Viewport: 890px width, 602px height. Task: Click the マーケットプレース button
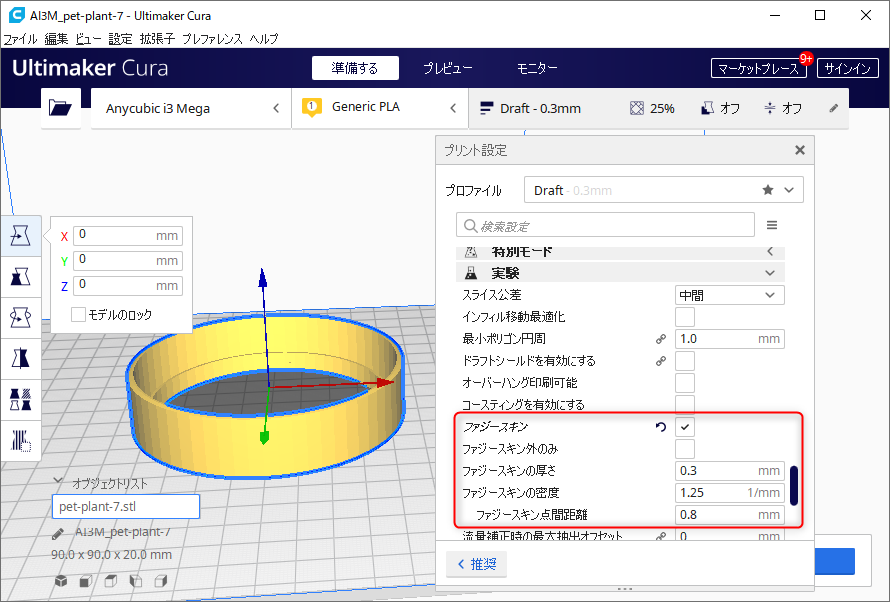click(x=759, y=68)
